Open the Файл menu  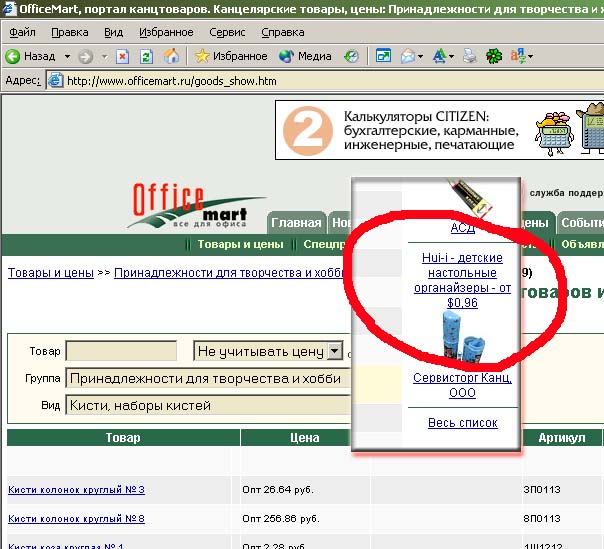(x=21, y=32)
